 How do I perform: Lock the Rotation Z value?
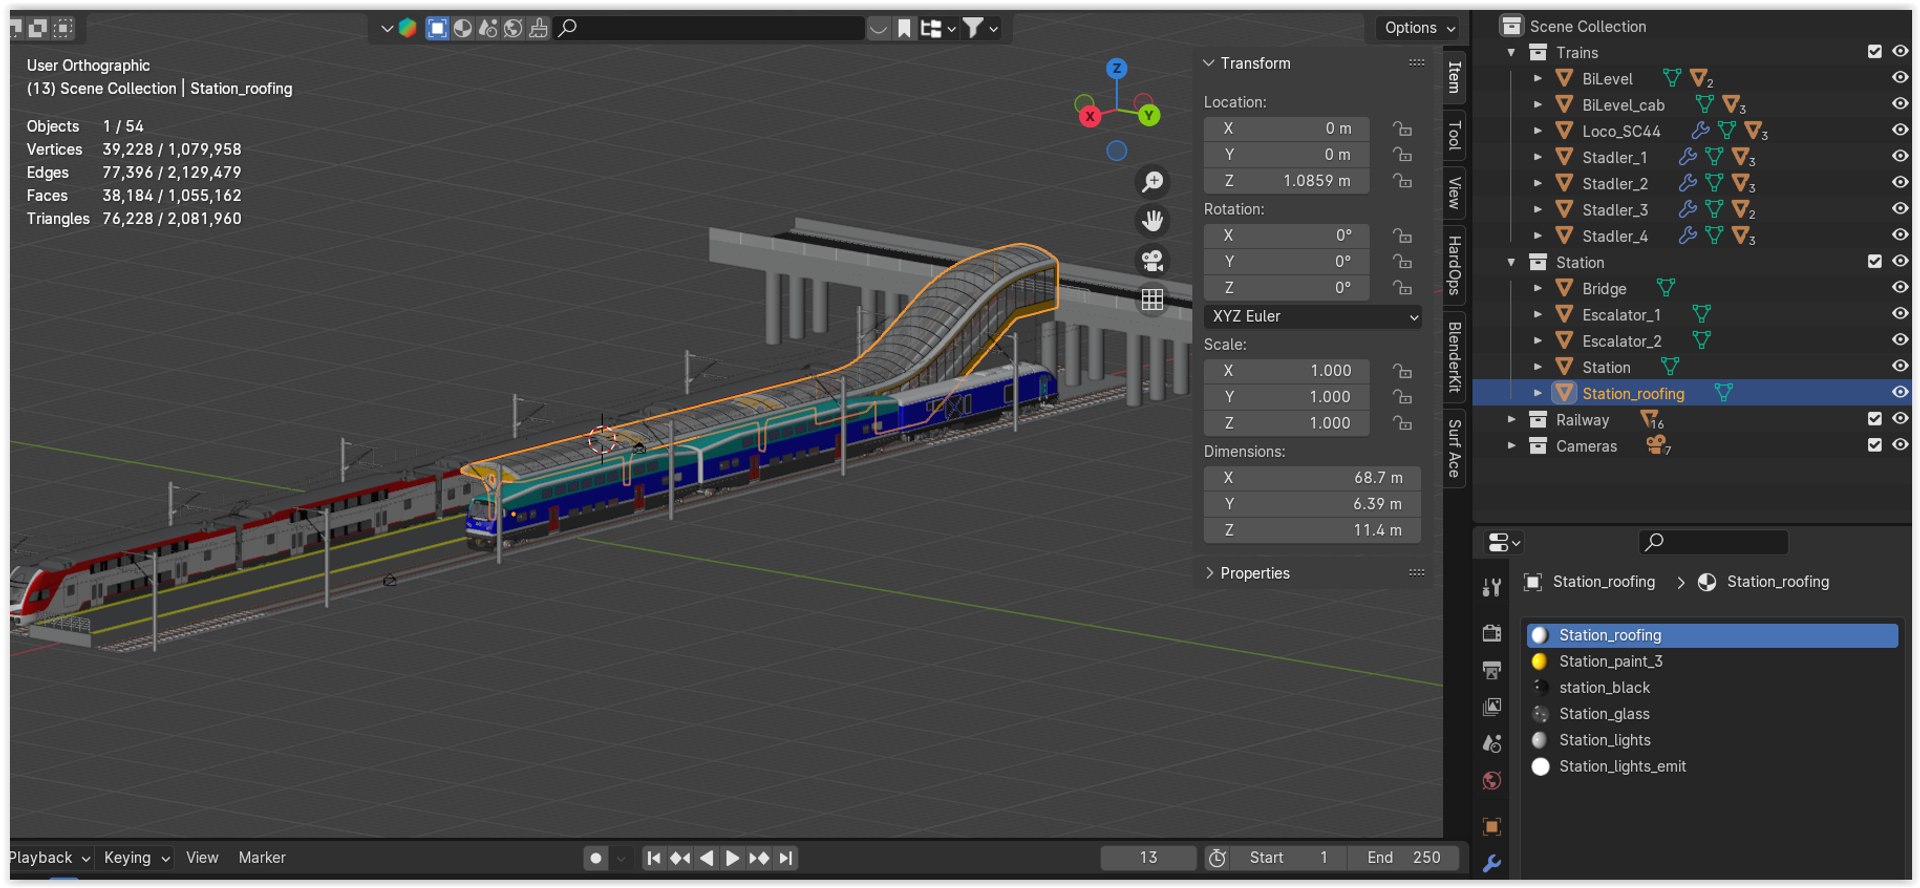tap(1403, 288)
